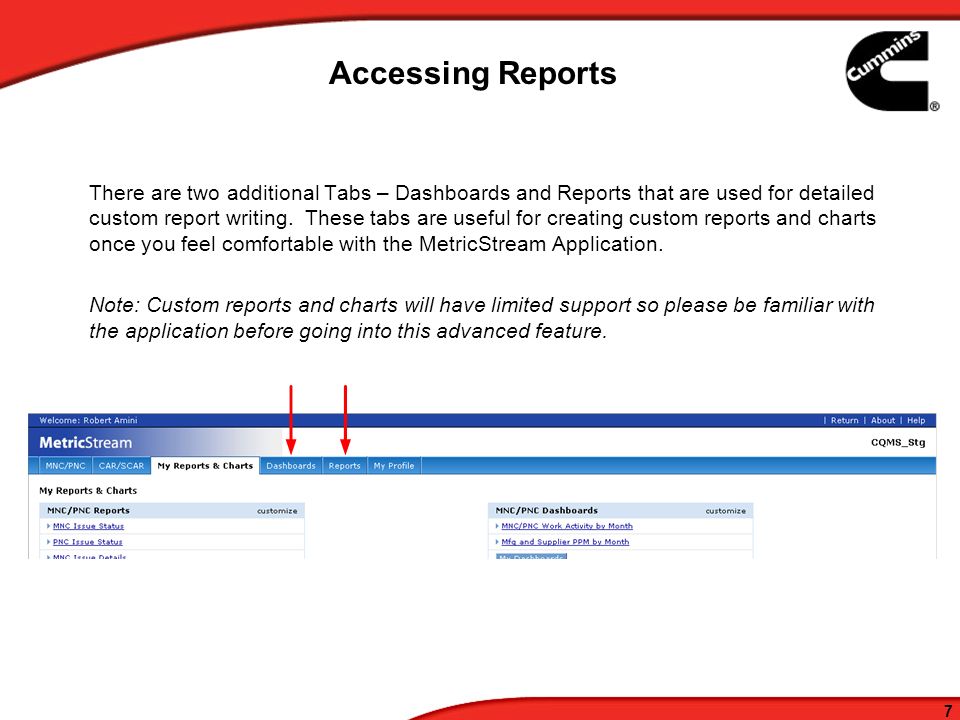Click the 'Accessing Reports' slide title
This screenshot has width=960, height=720.
[x=472, y=73]
